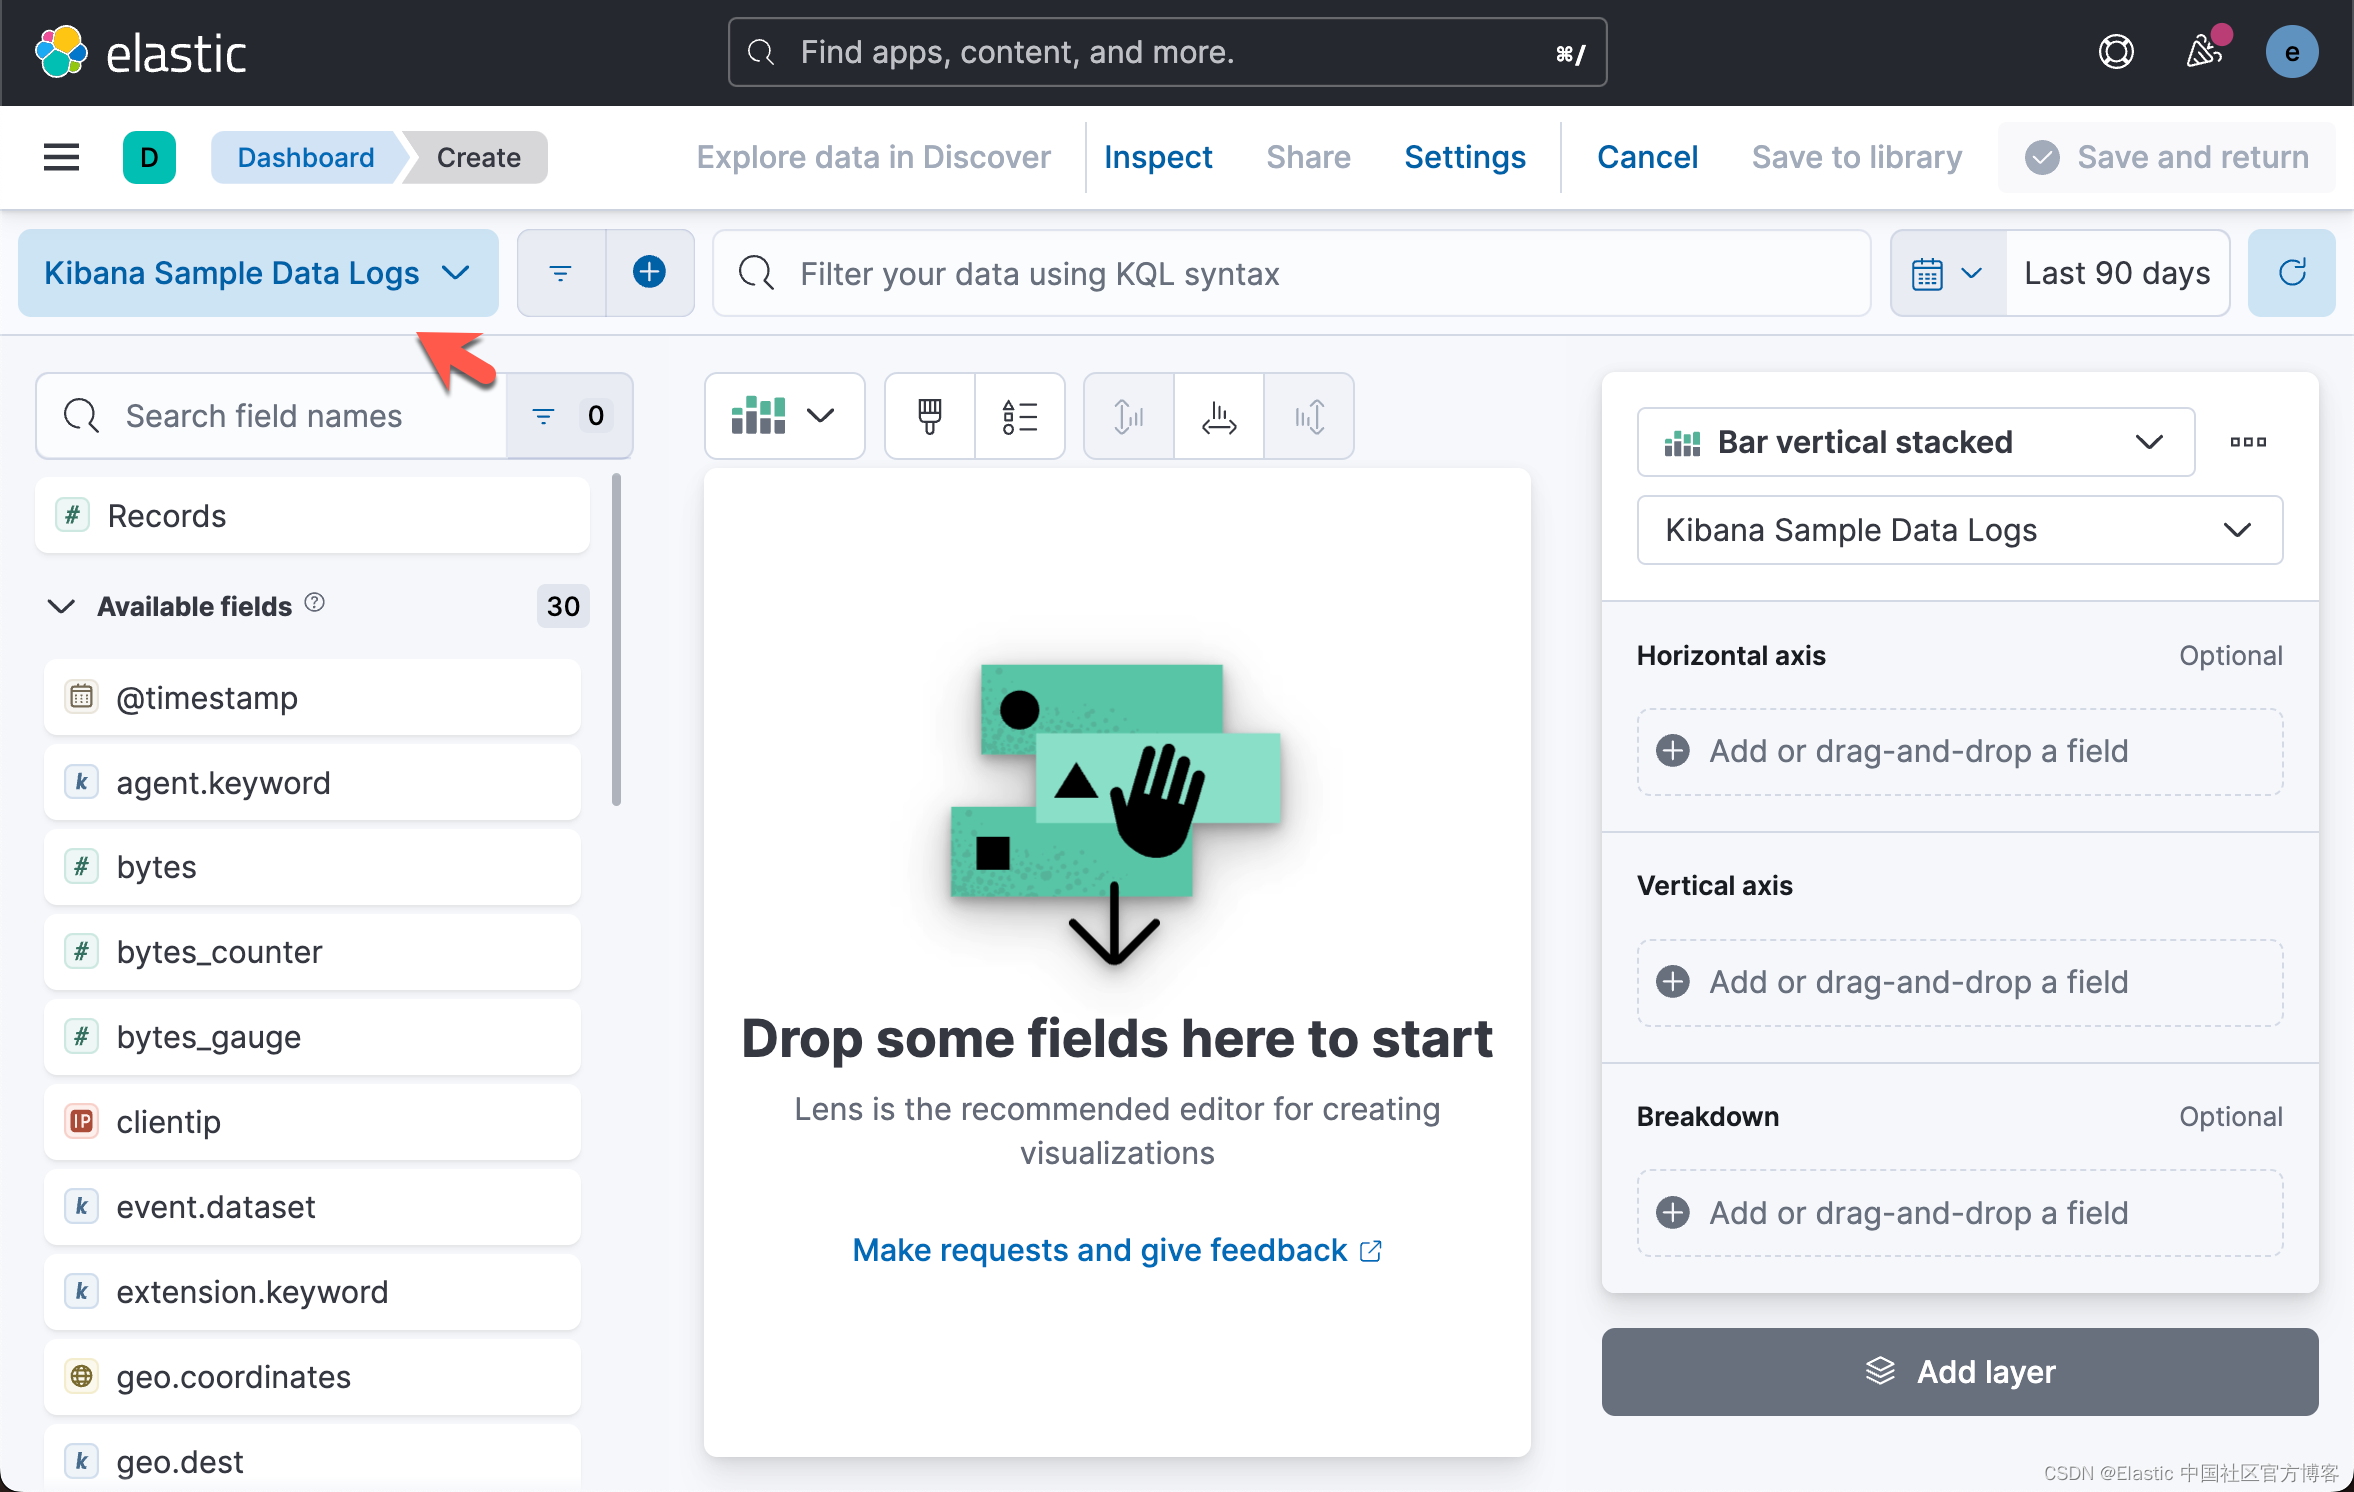Open the newsfeed celebration icon
This screenshot has width=2354, height=1492.
[x=2204, y=52]
